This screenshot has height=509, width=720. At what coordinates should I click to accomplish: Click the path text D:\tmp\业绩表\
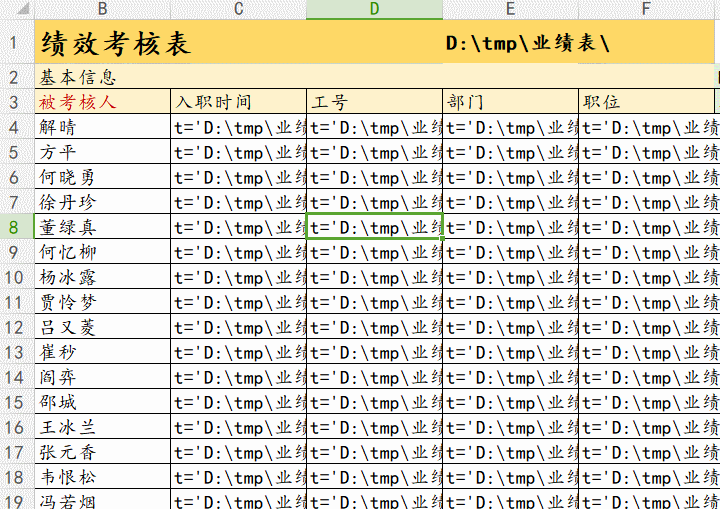pos(527,43)
